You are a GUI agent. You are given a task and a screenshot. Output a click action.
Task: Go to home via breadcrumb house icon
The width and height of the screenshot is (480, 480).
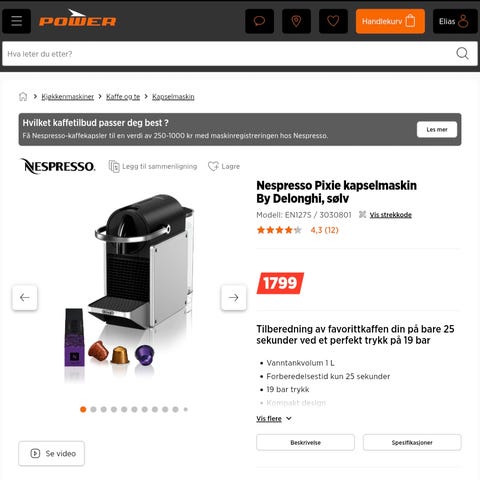pos(23,97)
